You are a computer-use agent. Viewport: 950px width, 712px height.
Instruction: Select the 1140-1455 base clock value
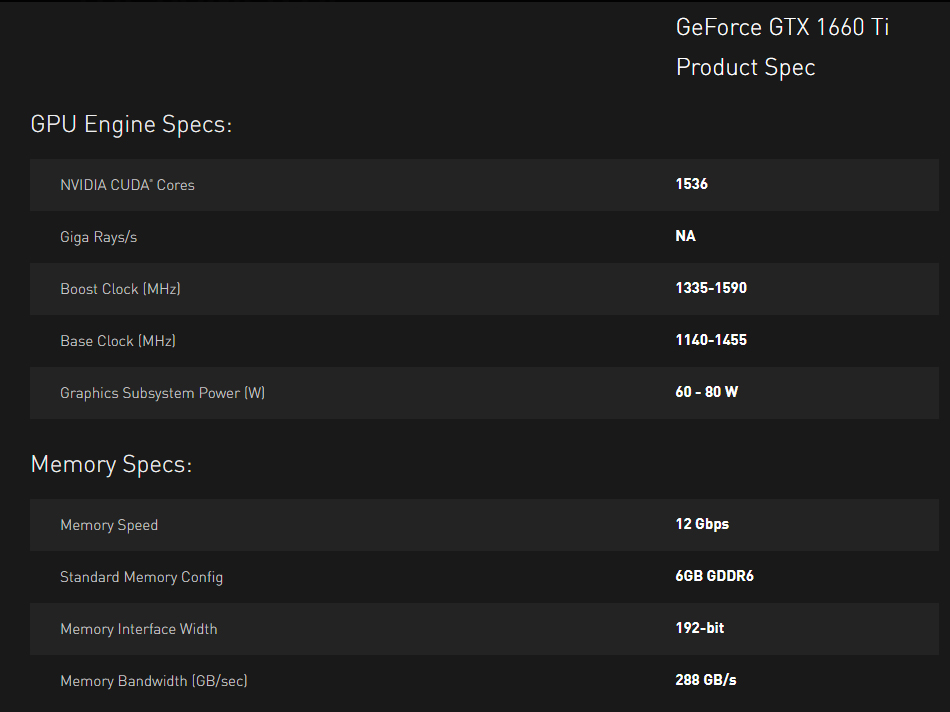point(711,340)
